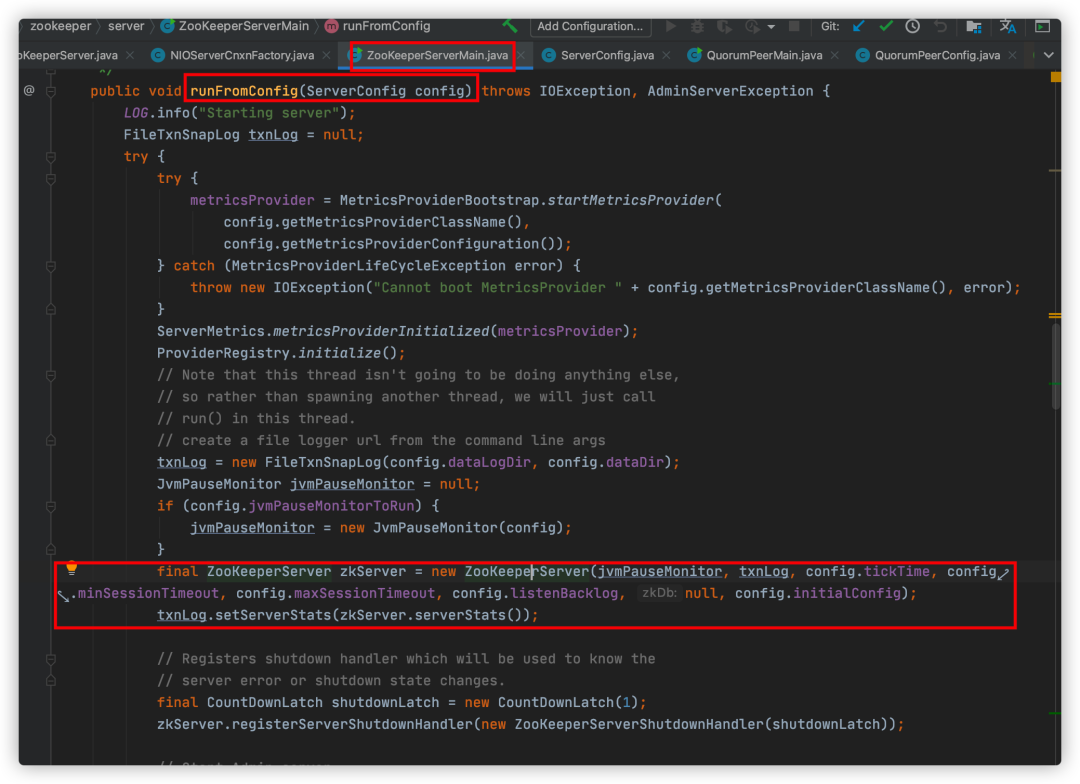The height and width of the screenshot is (784, 1080).
Task: Open Git history clock icon
Action: 913,26
